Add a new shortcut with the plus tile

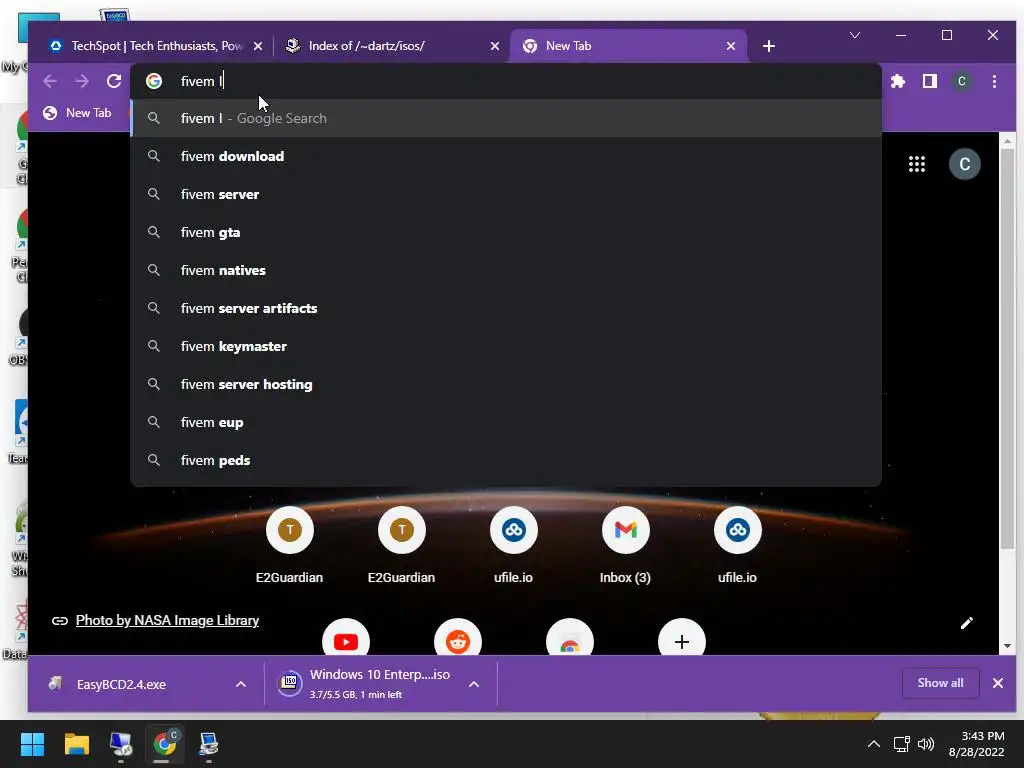point(682,639)
